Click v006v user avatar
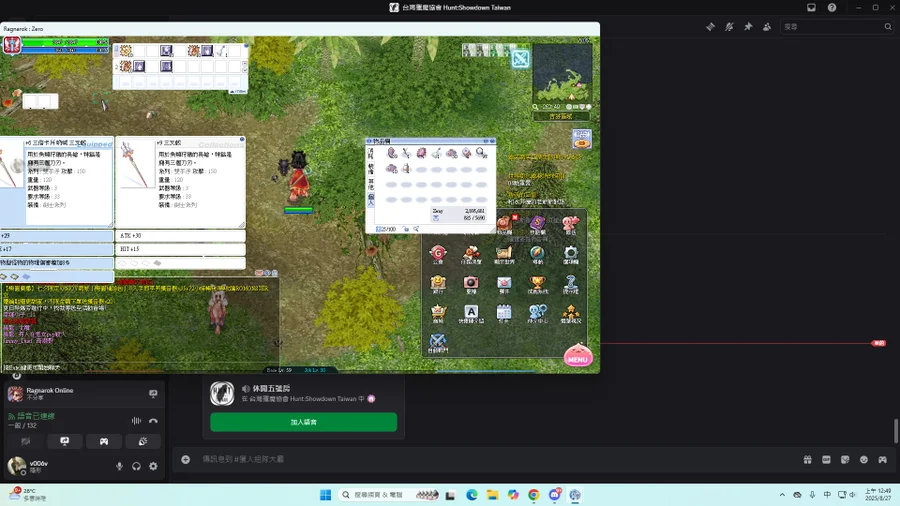The height and width of the screenshot is (506, 900). 16,466
